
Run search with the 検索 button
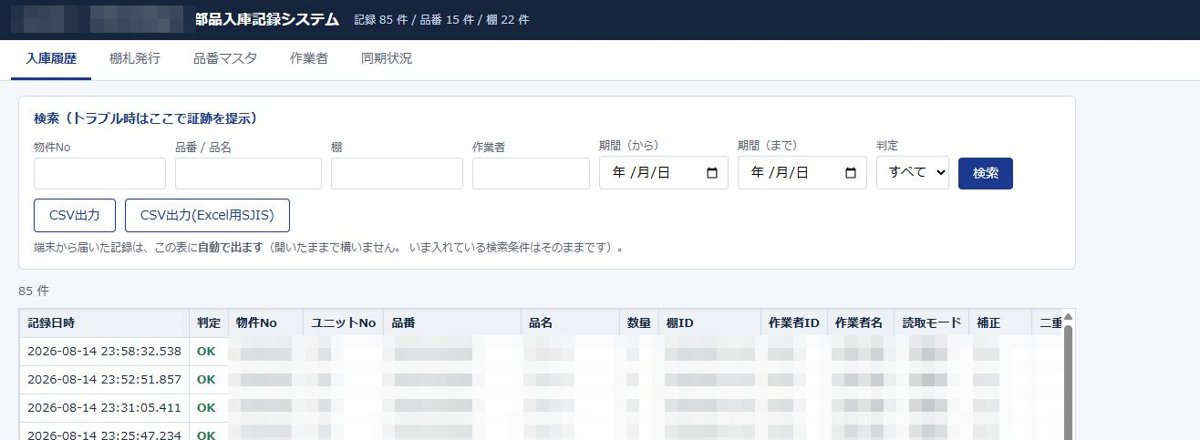985,173
